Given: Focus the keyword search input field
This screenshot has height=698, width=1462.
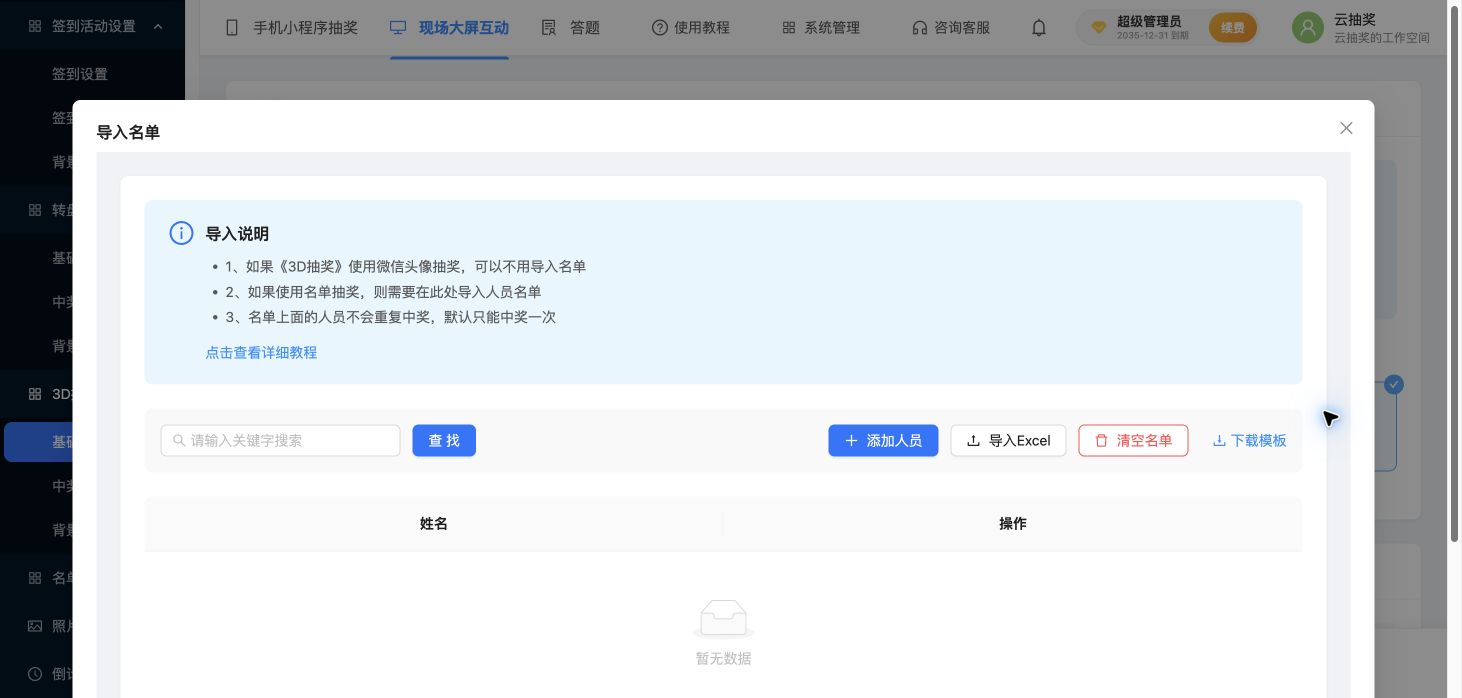Looking at the screenshot, I should tap(280, 440).
